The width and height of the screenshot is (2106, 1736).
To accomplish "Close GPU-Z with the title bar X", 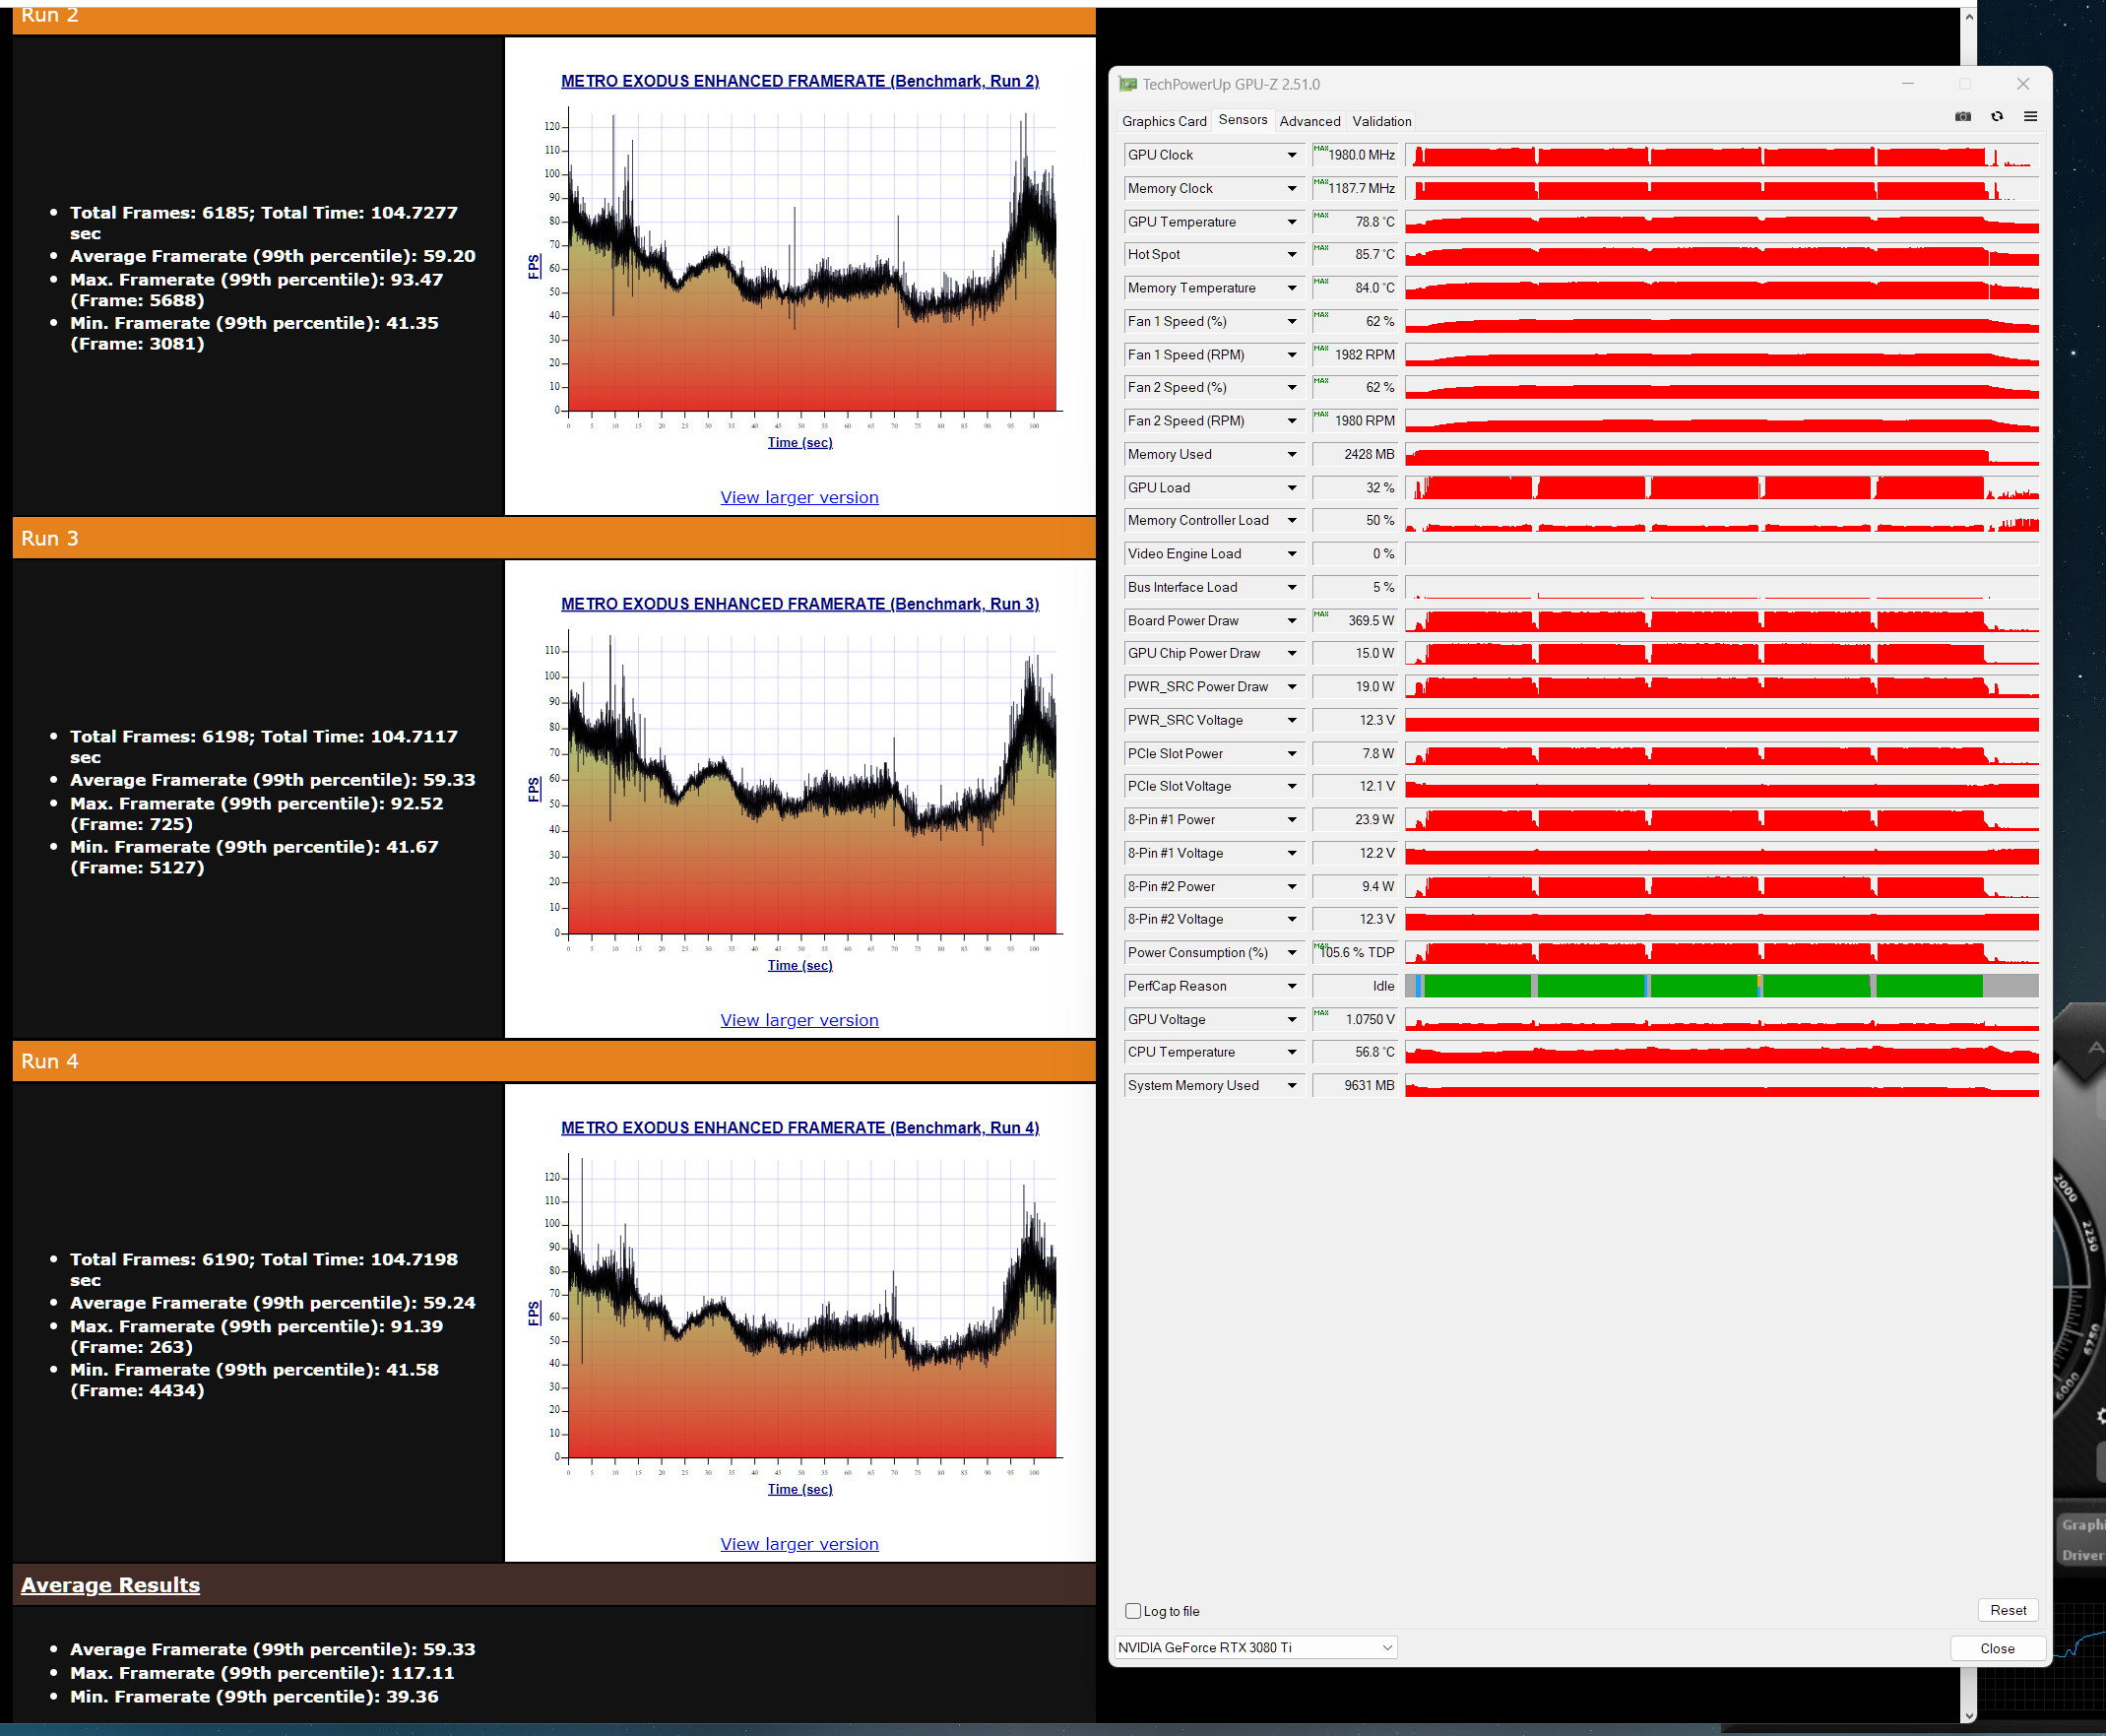I will coord(2023,84).
